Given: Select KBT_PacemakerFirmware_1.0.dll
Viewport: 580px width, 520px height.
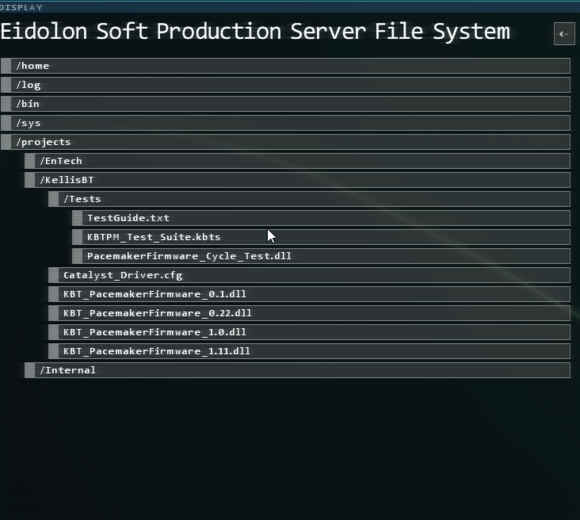Looking at the screenshot, I should click(309, 332).
